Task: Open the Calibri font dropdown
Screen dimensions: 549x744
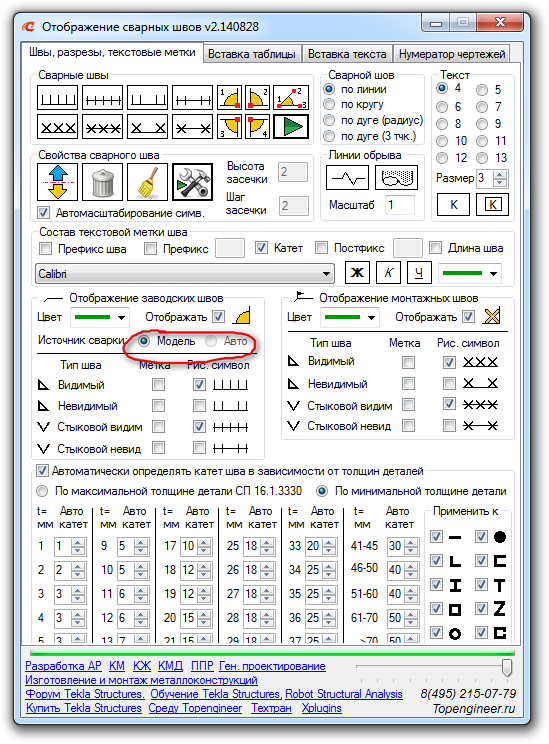Action: (x=185, y=274)
